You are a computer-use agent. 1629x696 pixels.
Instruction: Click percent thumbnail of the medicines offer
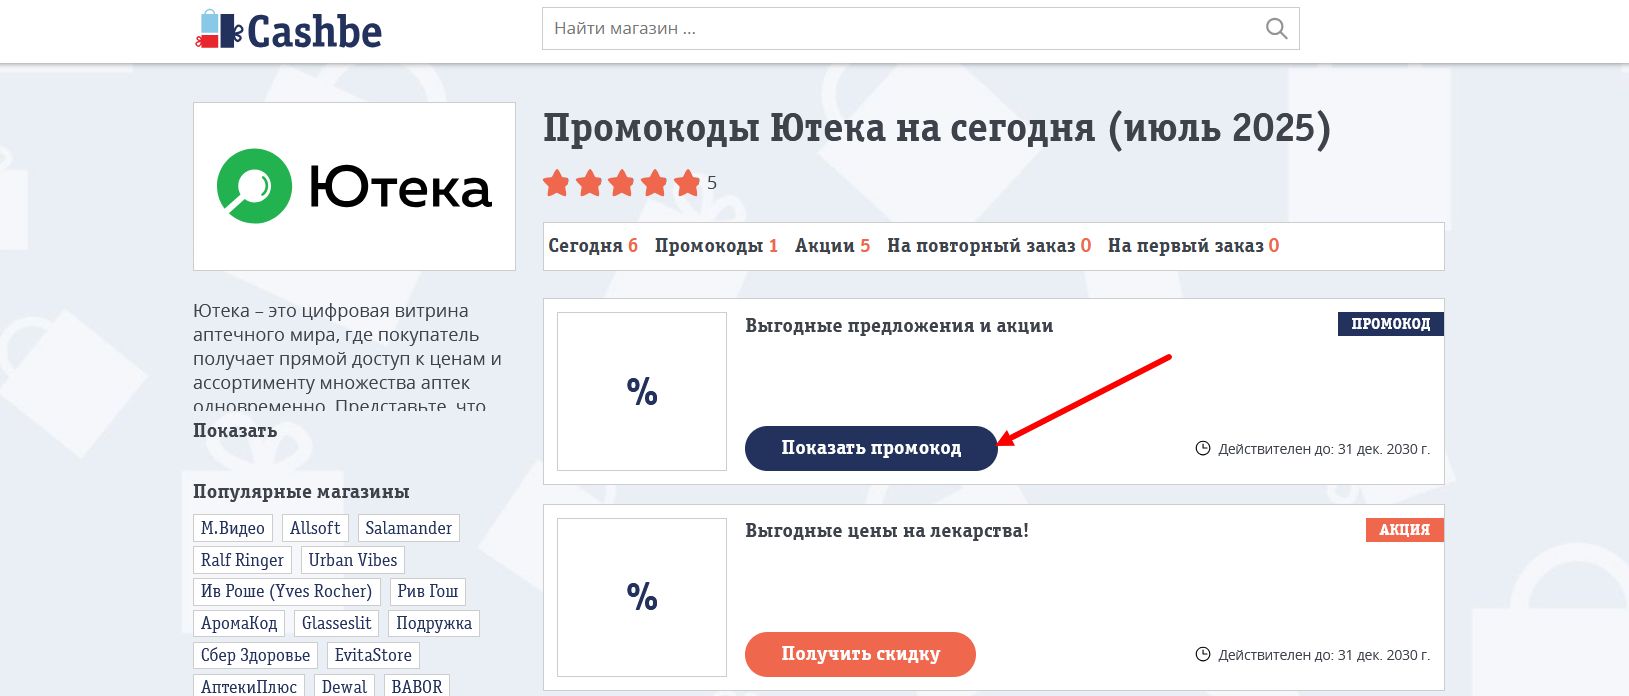[642, 597]
